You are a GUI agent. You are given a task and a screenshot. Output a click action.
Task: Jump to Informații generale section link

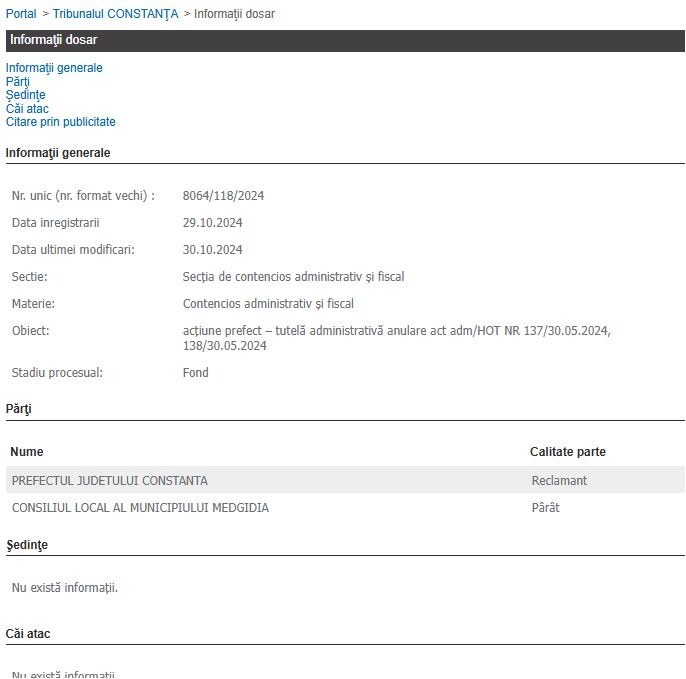(54, 68)
